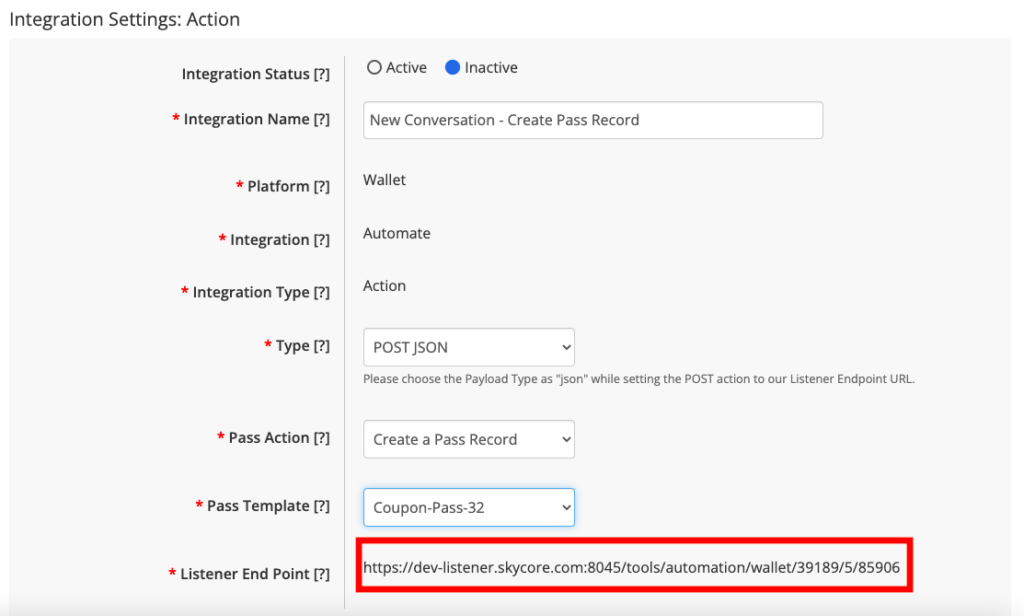Open the Pass Action dropdown
The width and height of the screenshot is (1024, 616).
click(469, 440)
